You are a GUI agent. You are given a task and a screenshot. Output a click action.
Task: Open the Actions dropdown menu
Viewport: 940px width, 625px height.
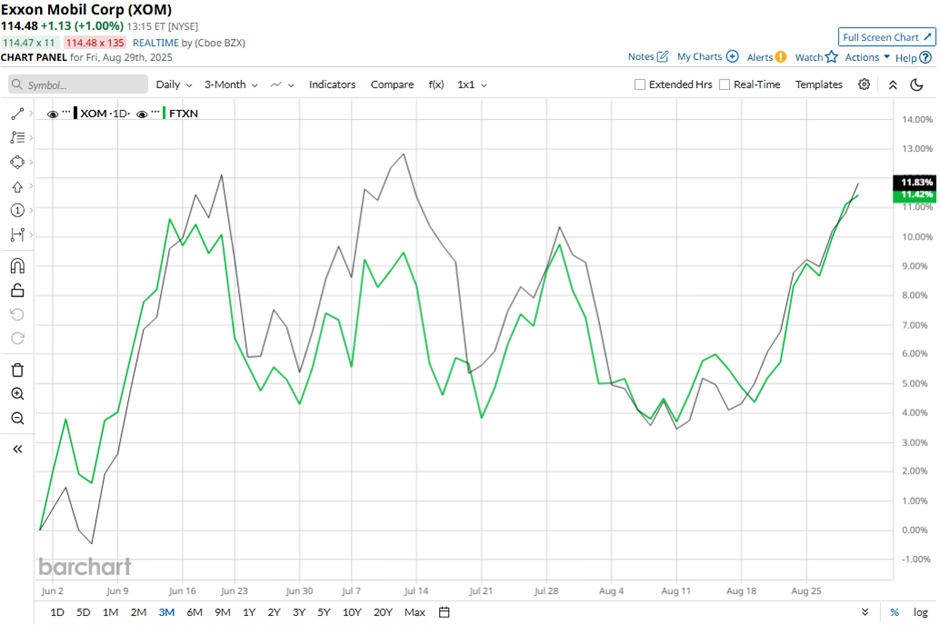[867, 57]
